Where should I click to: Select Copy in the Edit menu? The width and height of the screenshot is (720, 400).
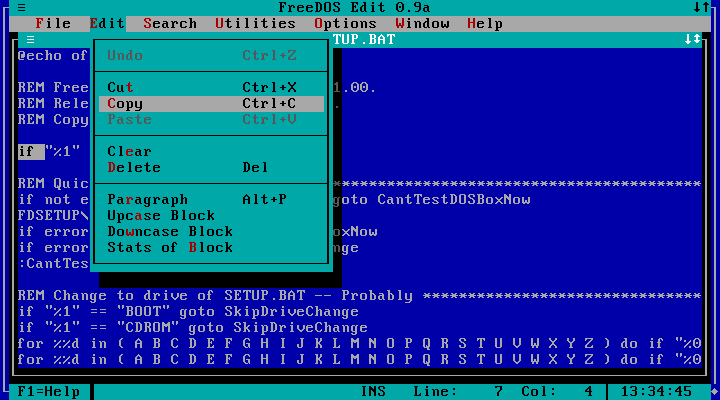tap(211, 103)
